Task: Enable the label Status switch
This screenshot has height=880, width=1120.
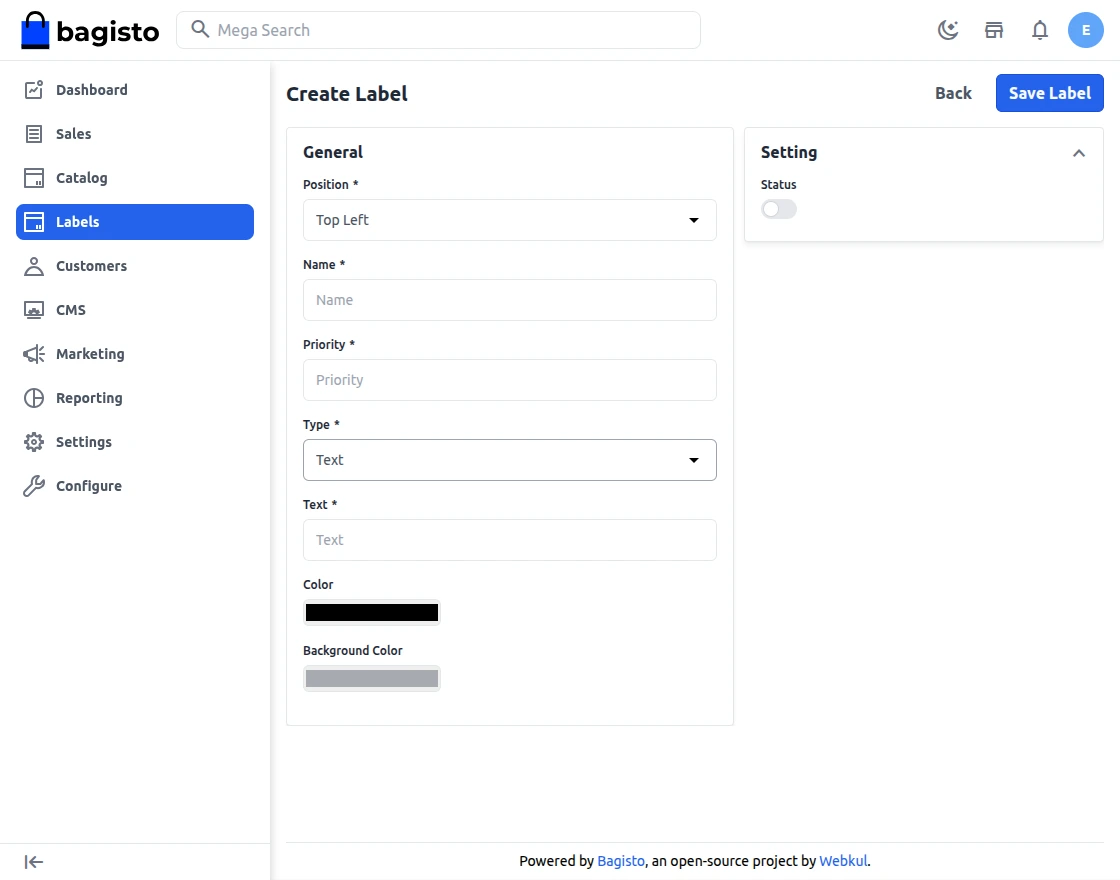Action: [x=779, y=209]
